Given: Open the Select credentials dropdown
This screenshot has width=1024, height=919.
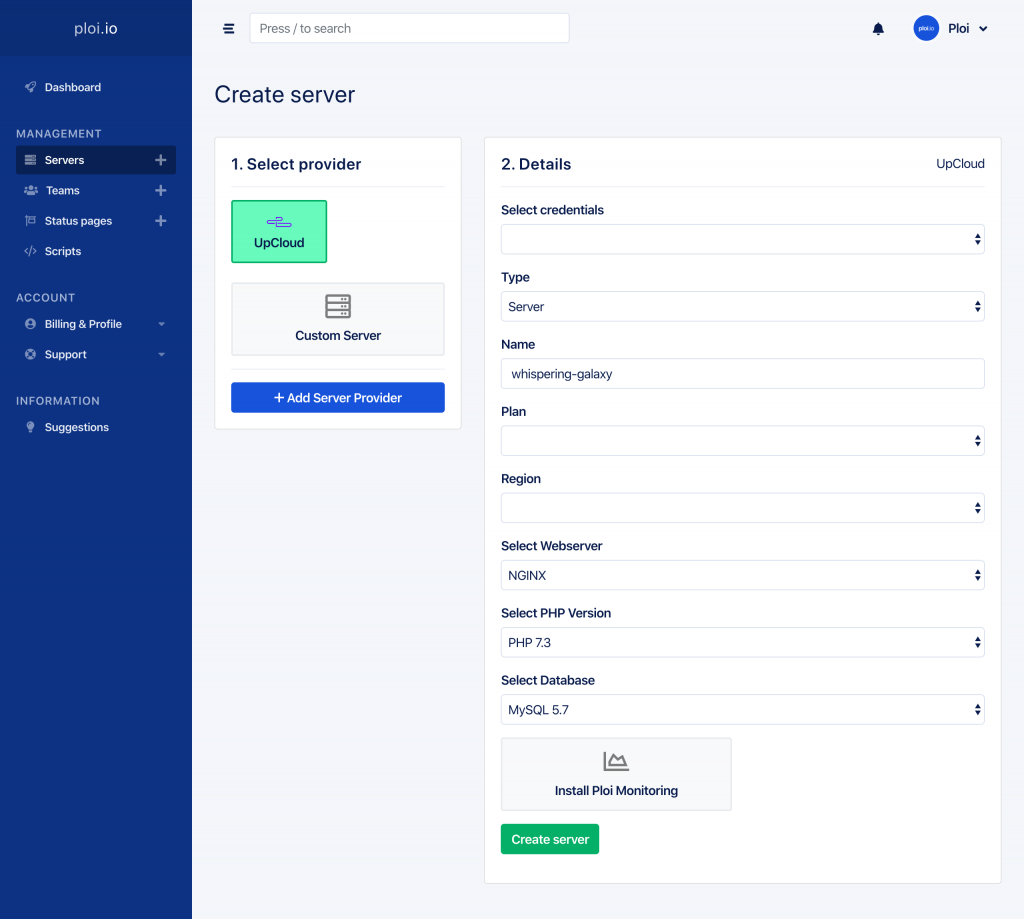Looking at the screenshot, I should [742, 239].
